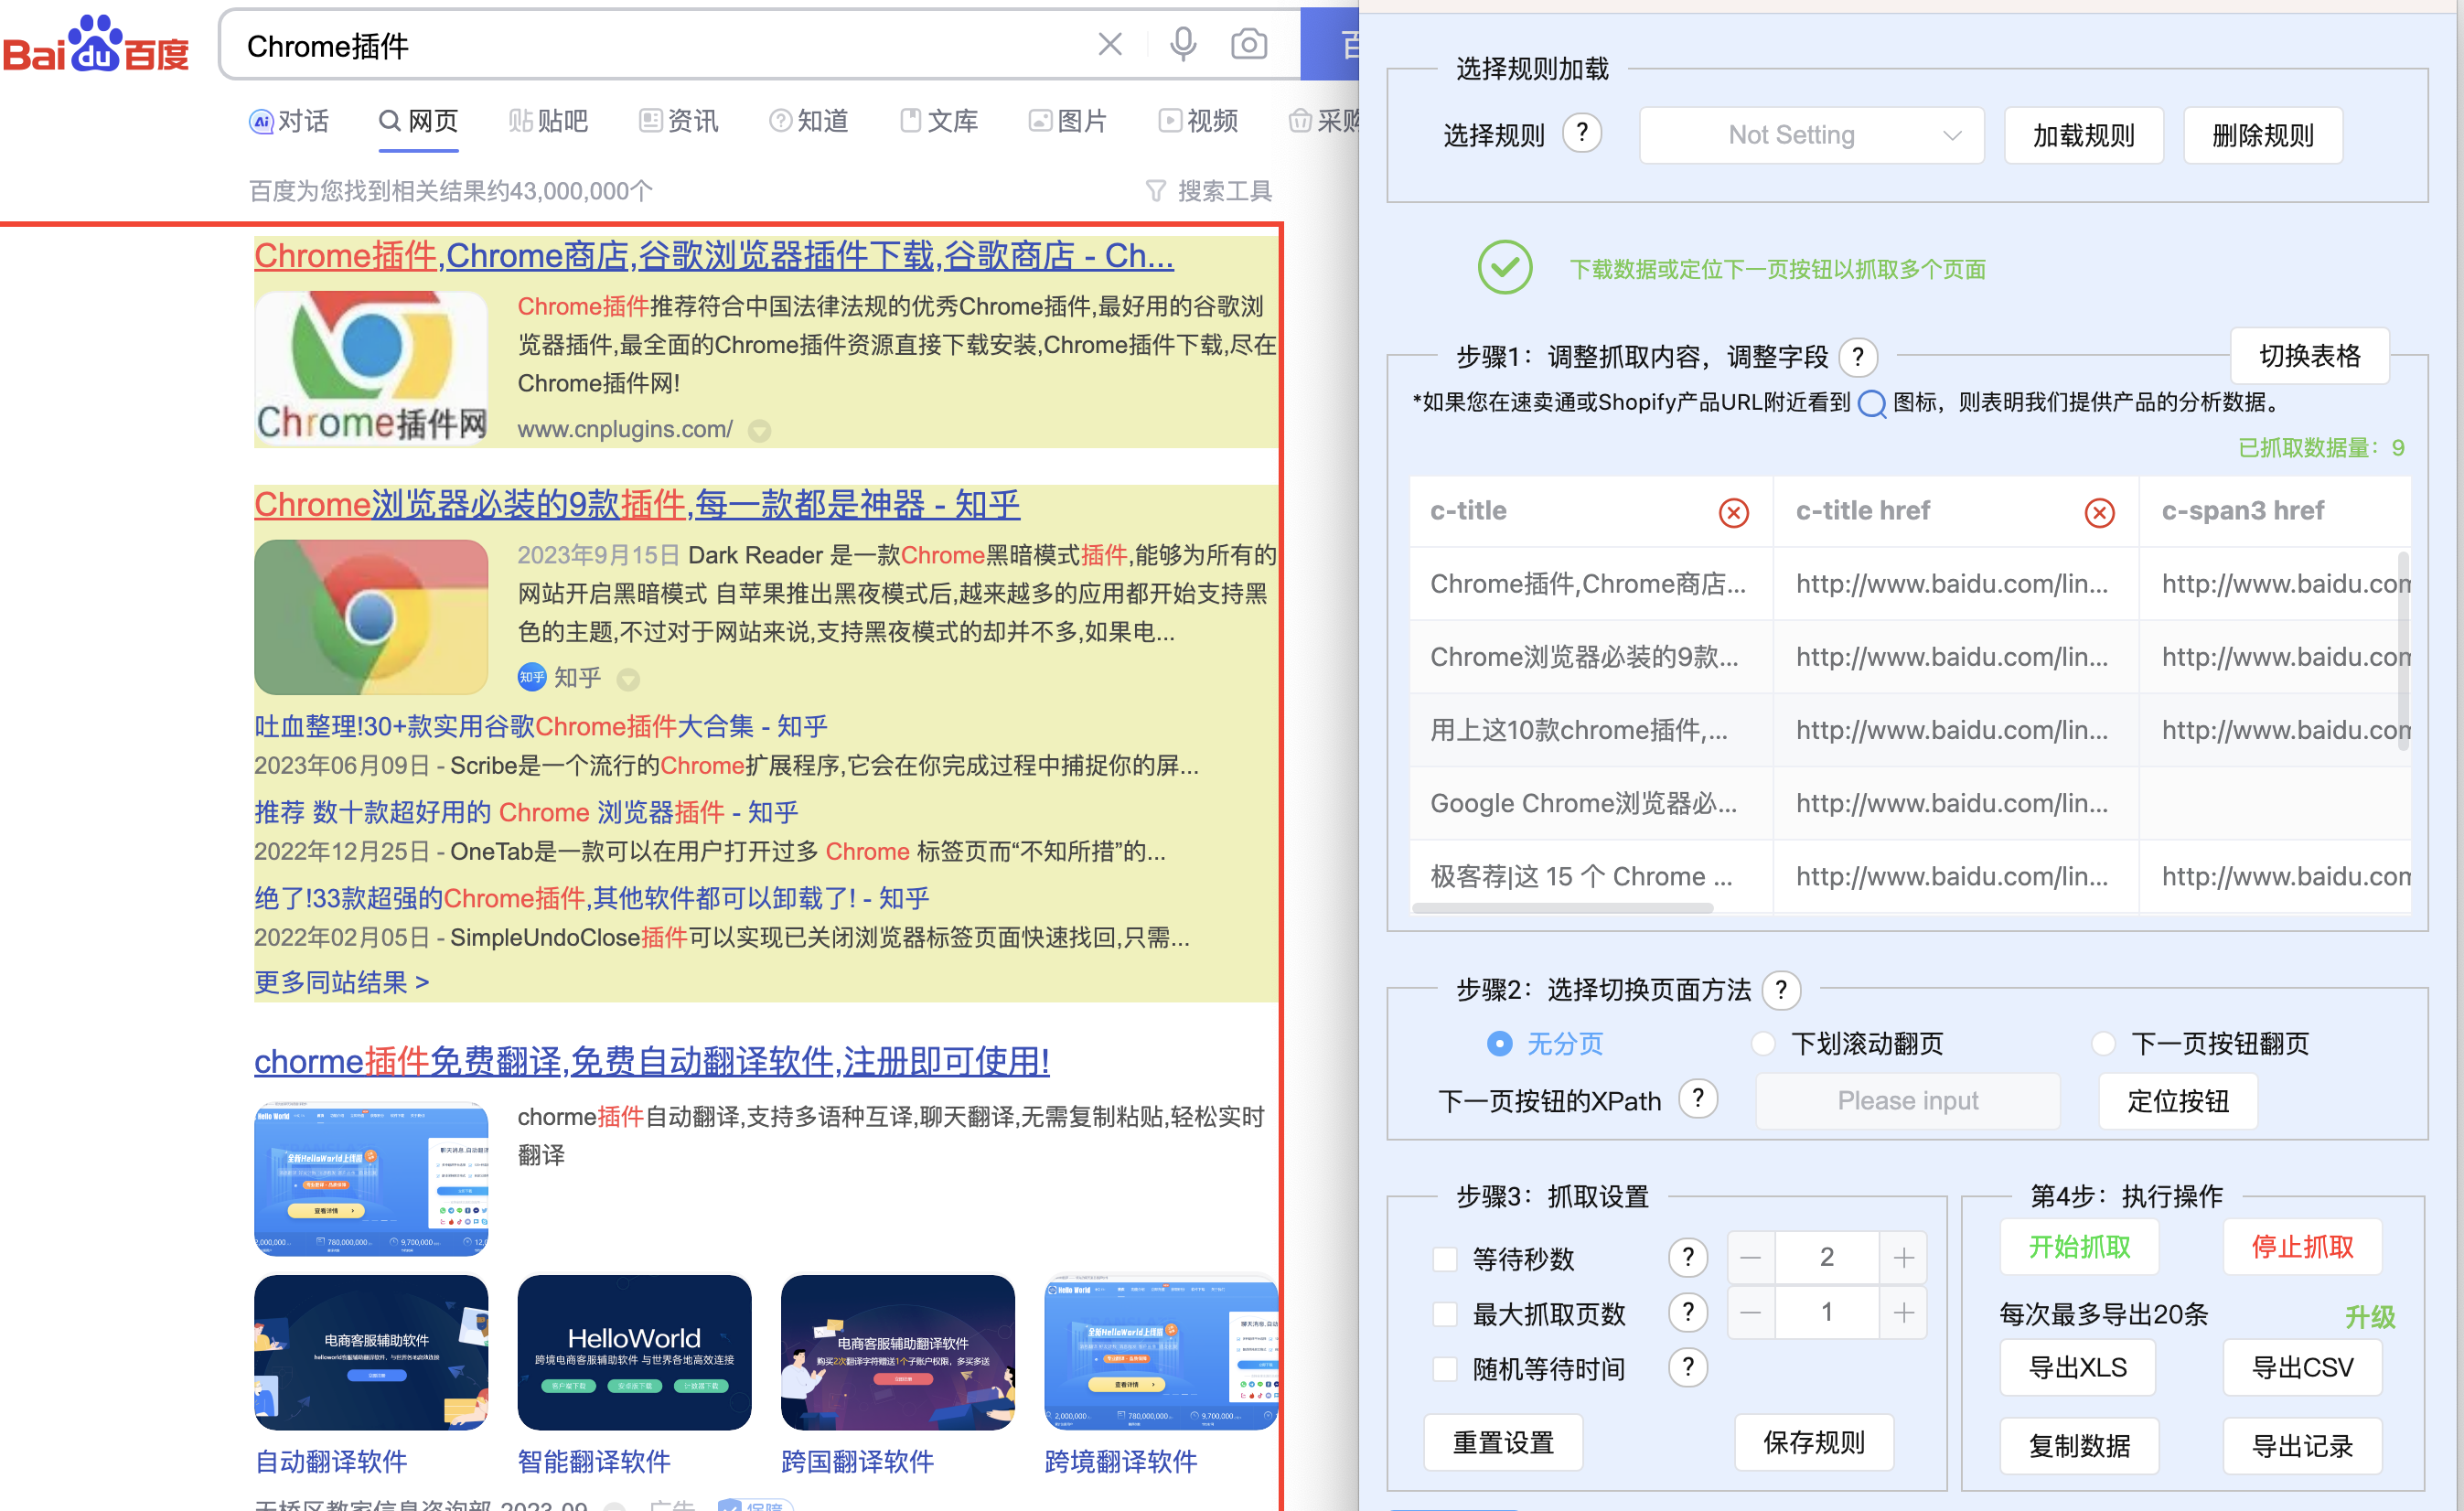Clear search box with X icon
The image size is (2464, 1511).
click(x=1110, y=45)
